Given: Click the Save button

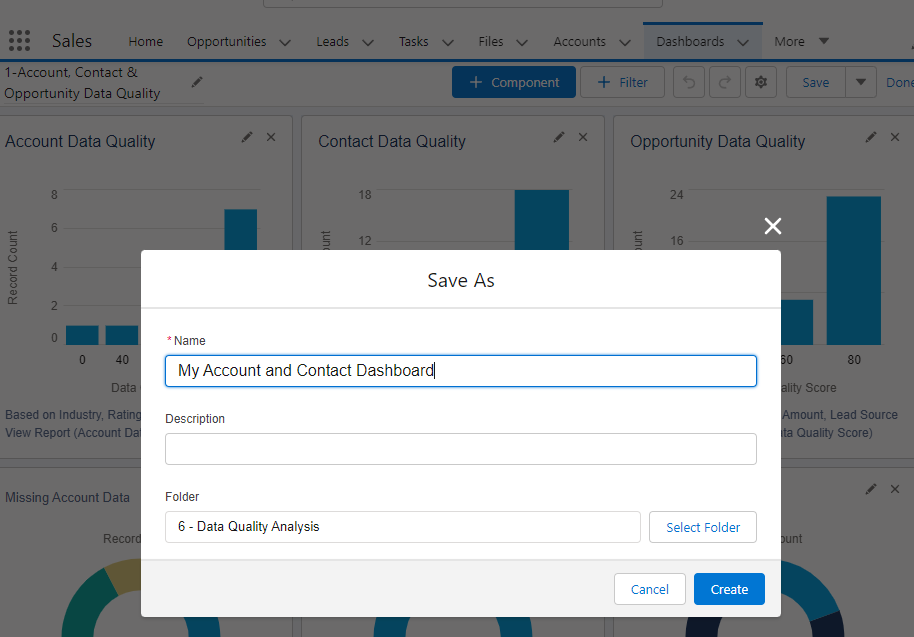Looking at the screenshot, I should [815, 82].
